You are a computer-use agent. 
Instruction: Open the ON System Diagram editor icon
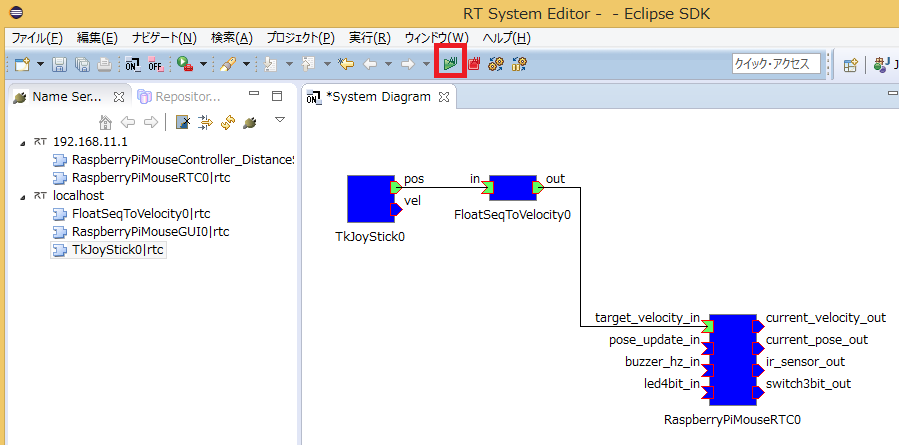click(133, 64)
